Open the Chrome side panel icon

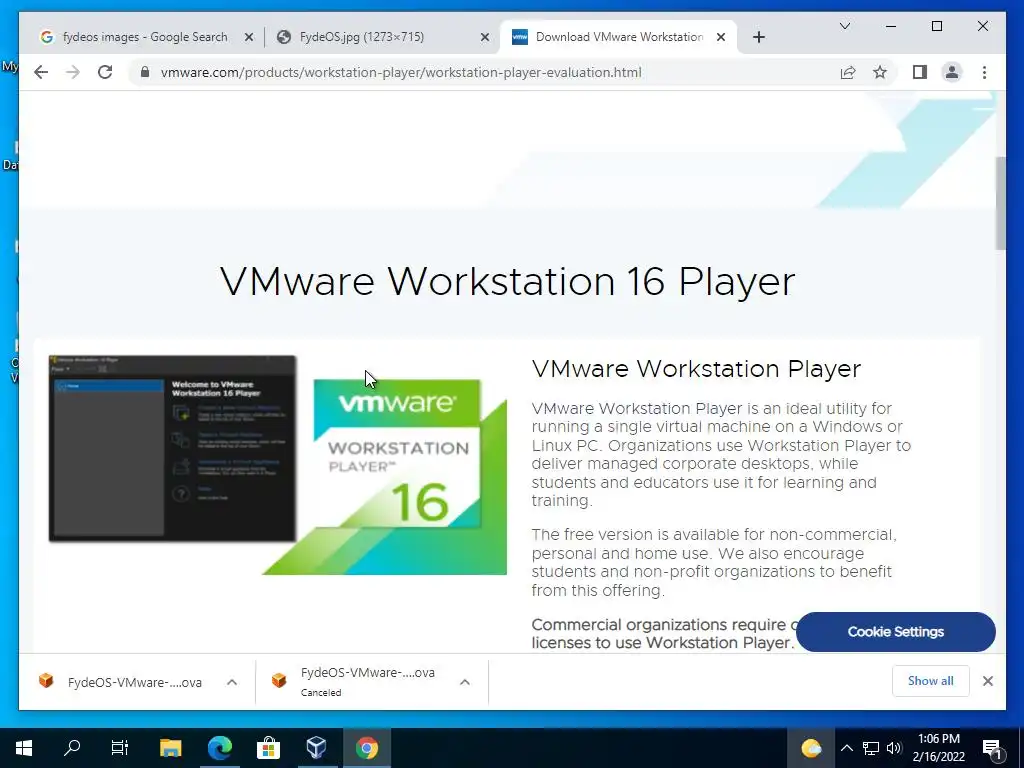point(920,72)
